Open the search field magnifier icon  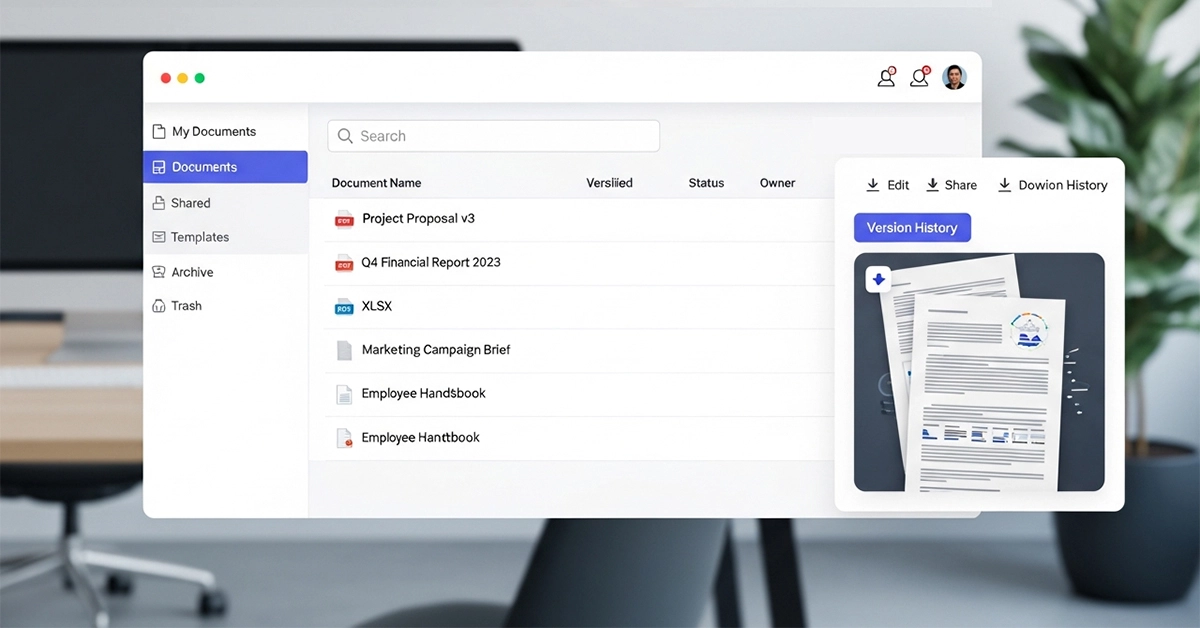coord(345,136)
